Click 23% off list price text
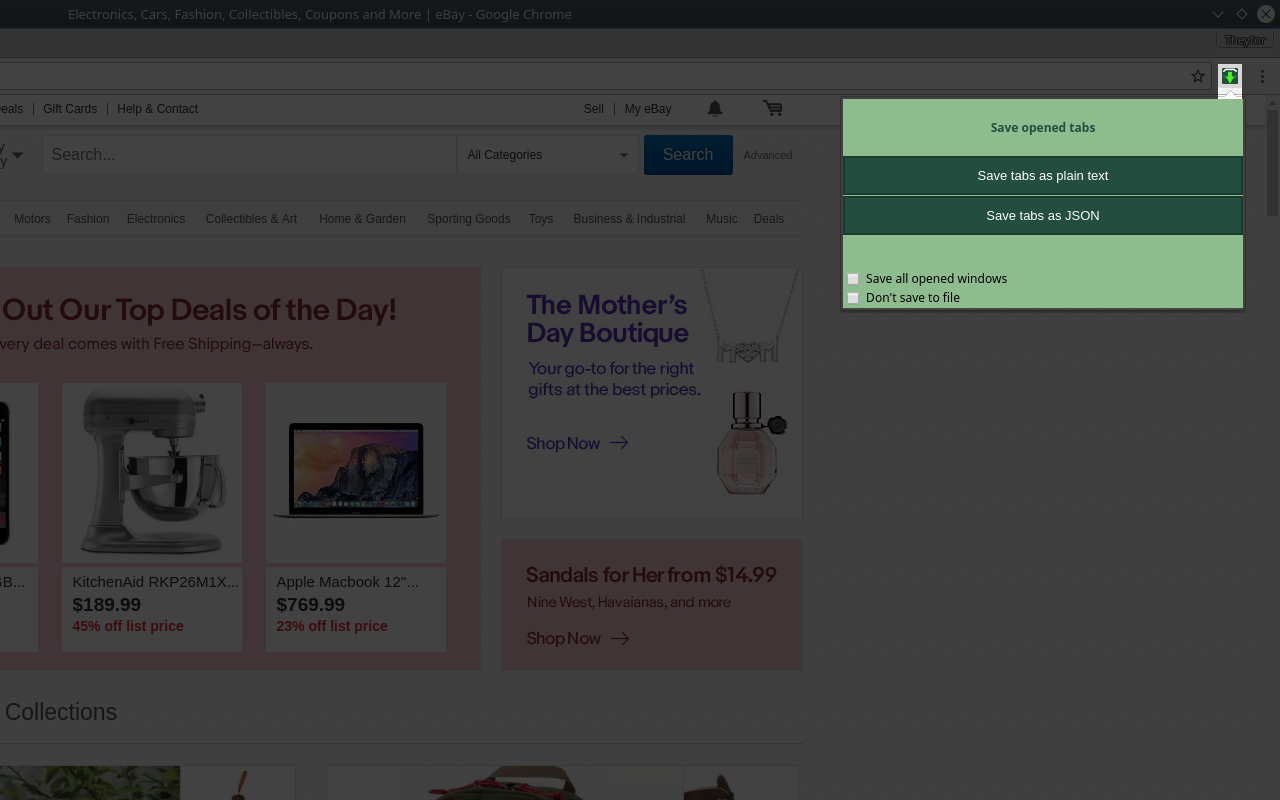Viewport: 1280px width, 800px height. coord(332,626)
